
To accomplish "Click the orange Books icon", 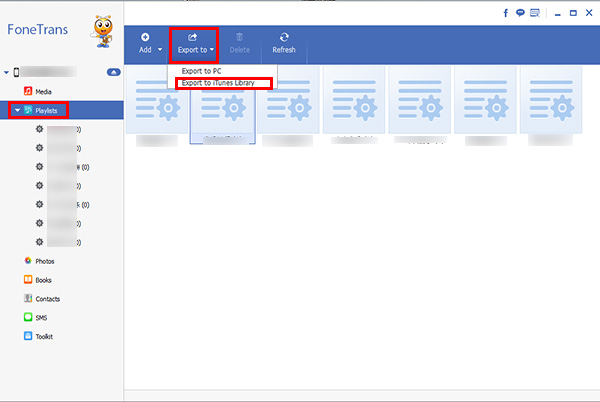I will pos(28,279).
